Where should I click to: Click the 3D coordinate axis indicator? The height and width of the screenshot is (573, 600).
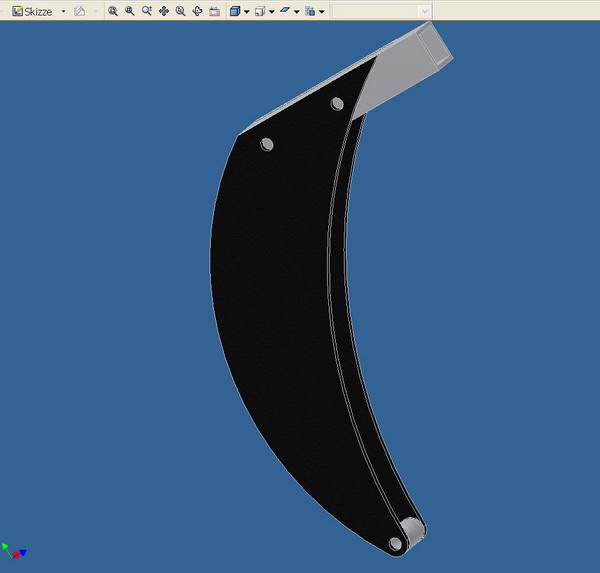click(14, 550)
